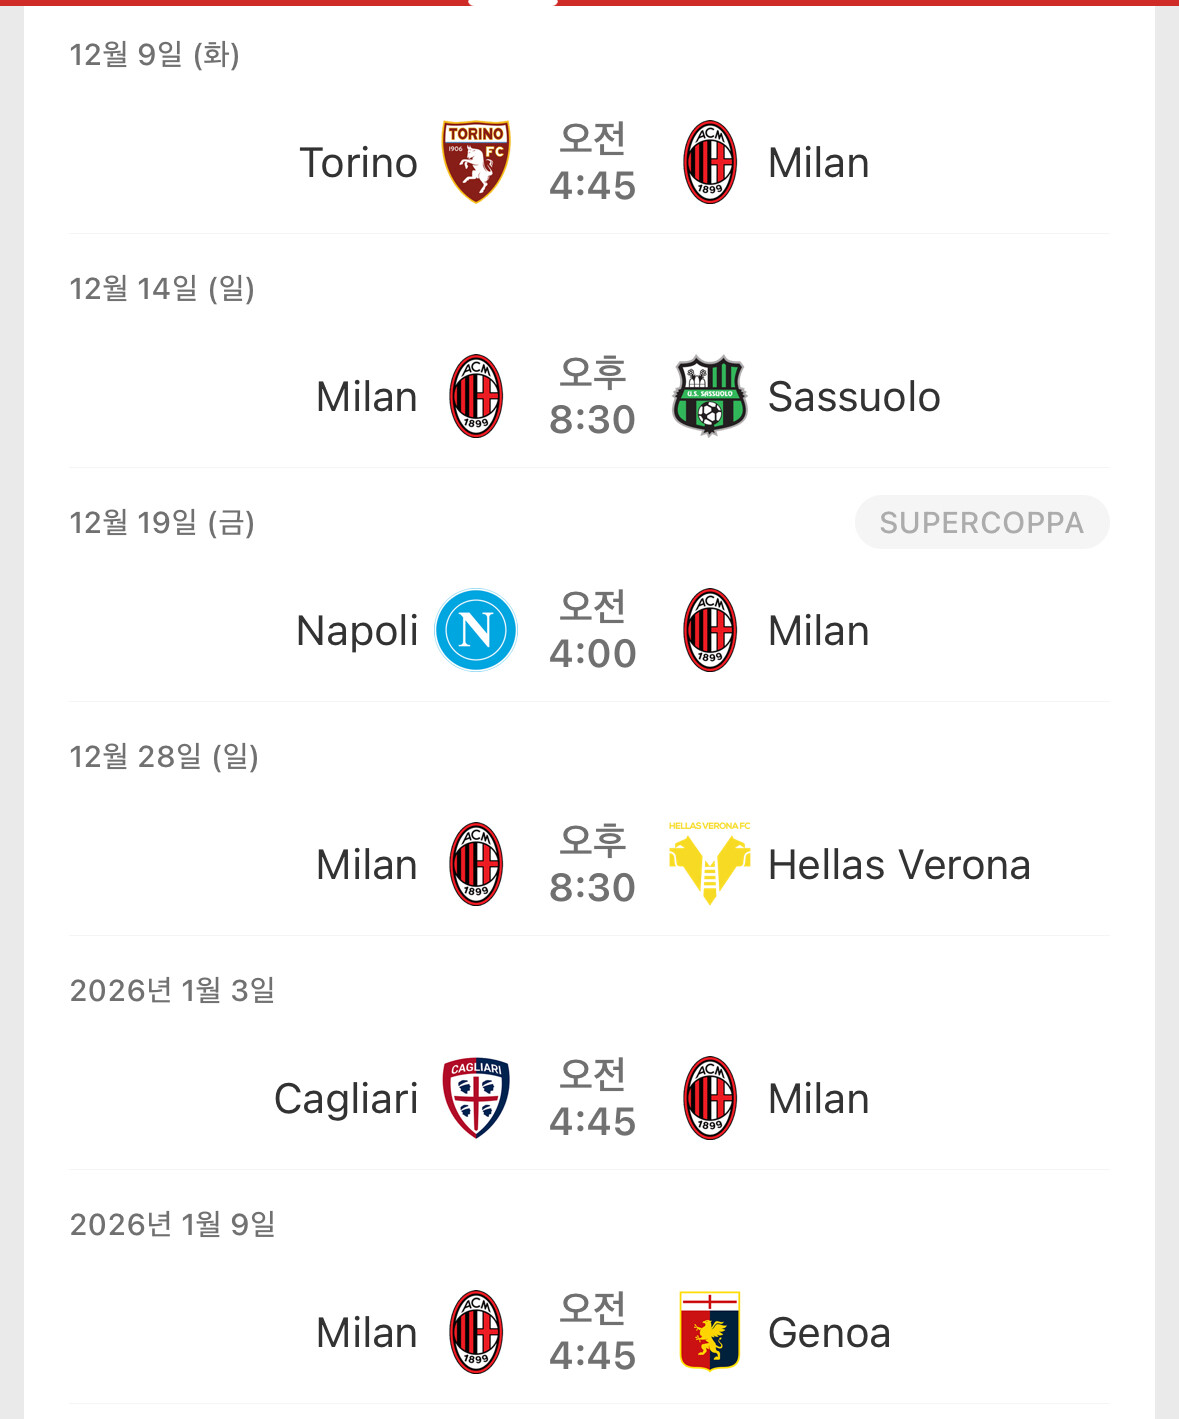Select Milan's crest in the Hellas Verona fixture

point(476,864)
